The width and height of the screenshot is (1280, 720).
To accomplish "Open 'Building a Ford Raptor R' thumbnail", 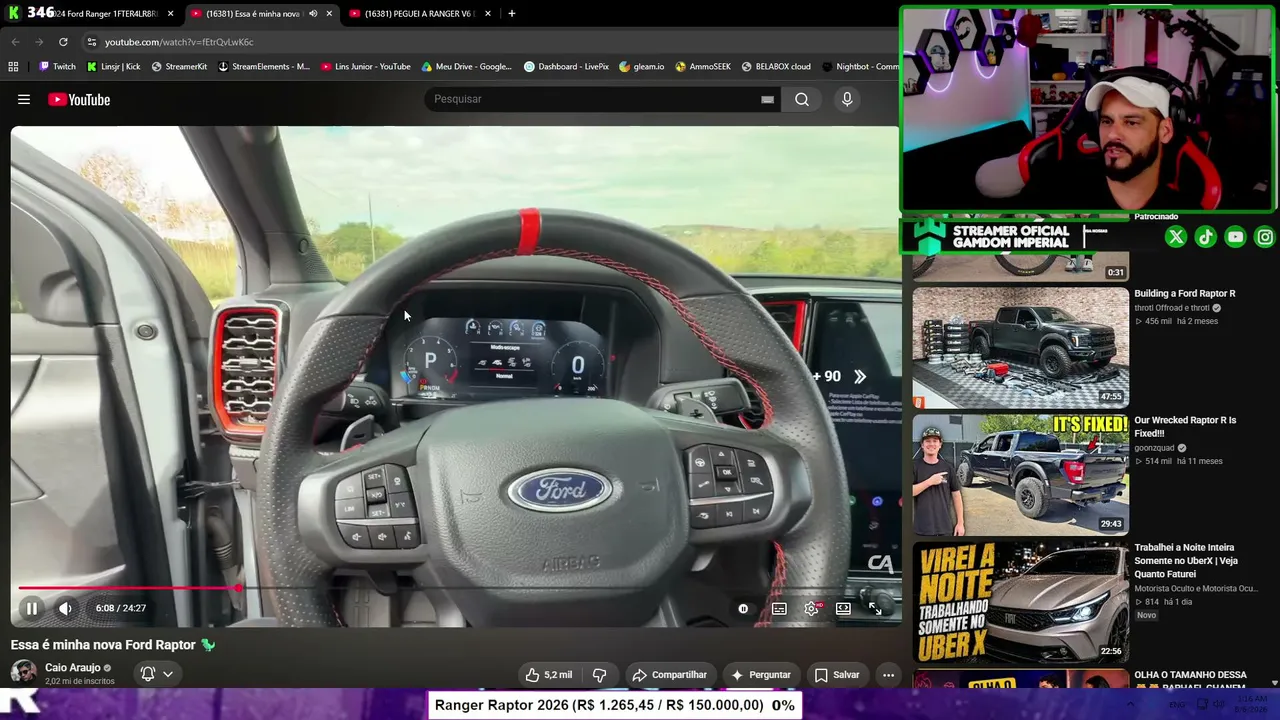I will (1020, 348).
